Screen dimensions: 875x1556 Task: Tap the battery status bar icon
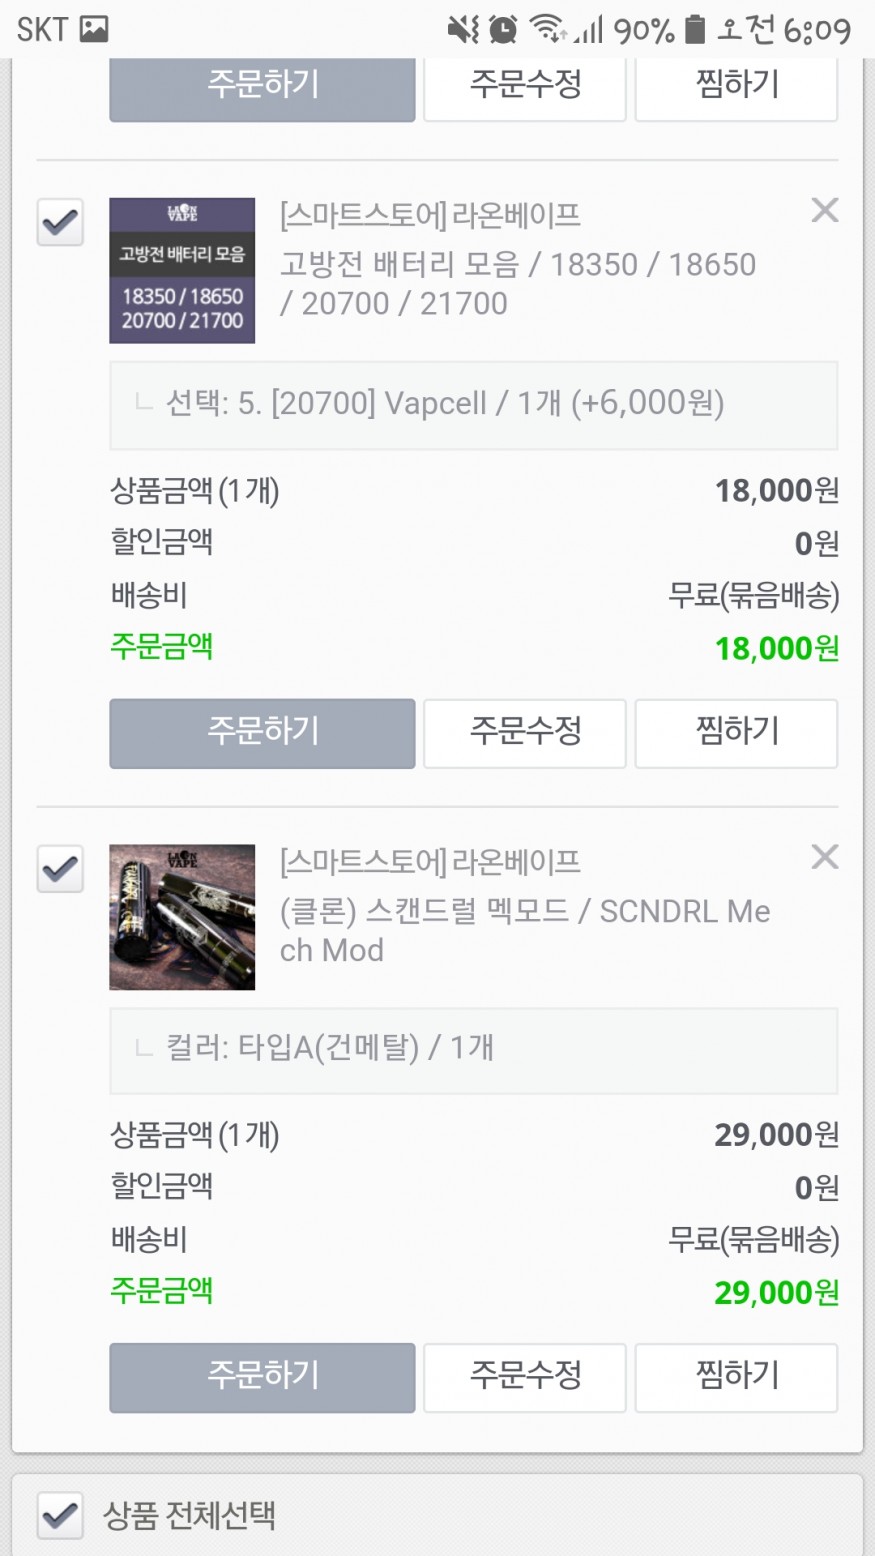click(694, 30)
